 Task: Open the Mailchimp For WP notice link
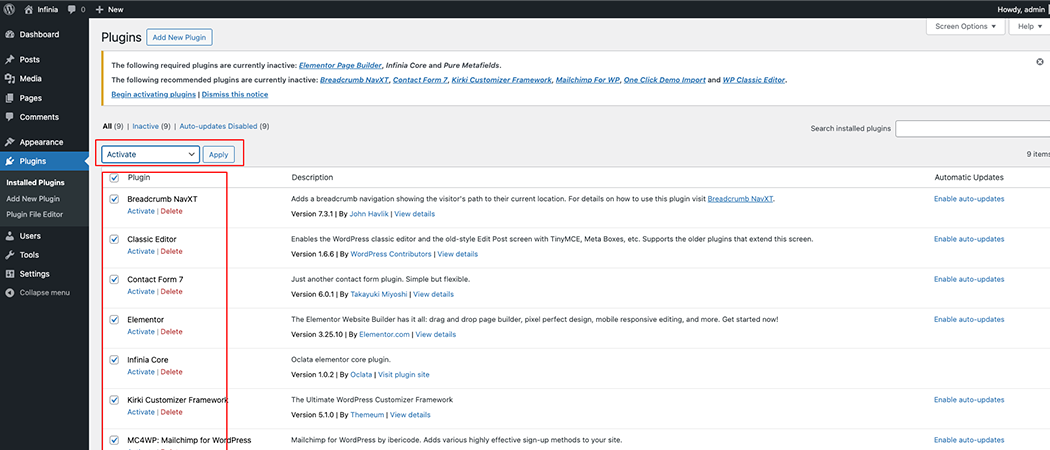(x=587, y=80)
